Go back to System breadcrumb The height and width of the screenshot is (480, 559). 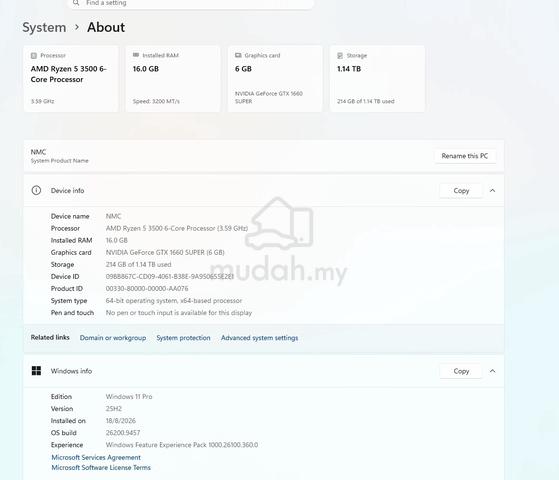click(44, 27)
